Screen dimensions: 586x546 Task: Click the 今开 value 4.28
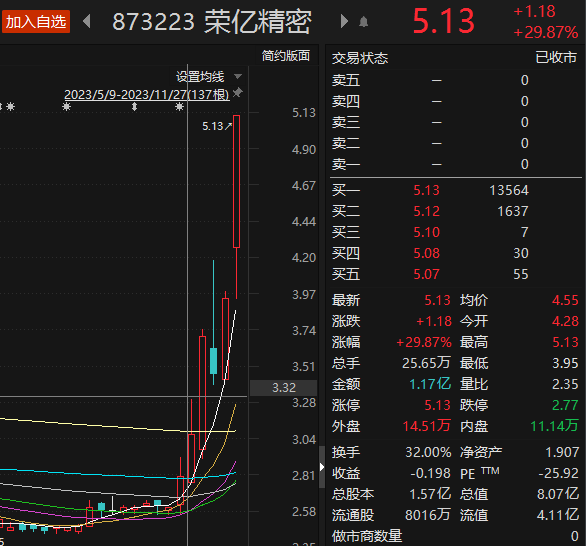(x=565, y=321)
